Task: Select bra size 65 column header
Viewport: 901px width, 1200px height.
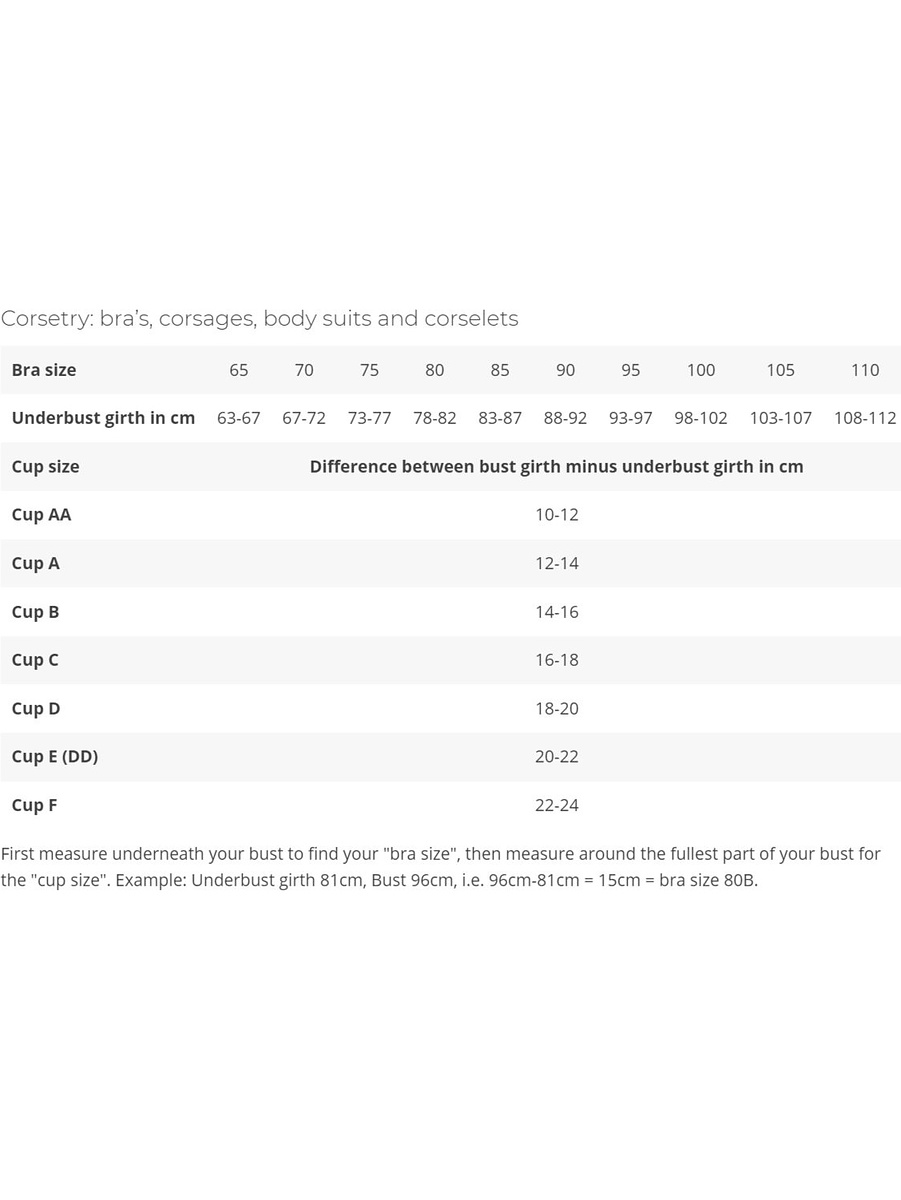Action: point(238,370)
